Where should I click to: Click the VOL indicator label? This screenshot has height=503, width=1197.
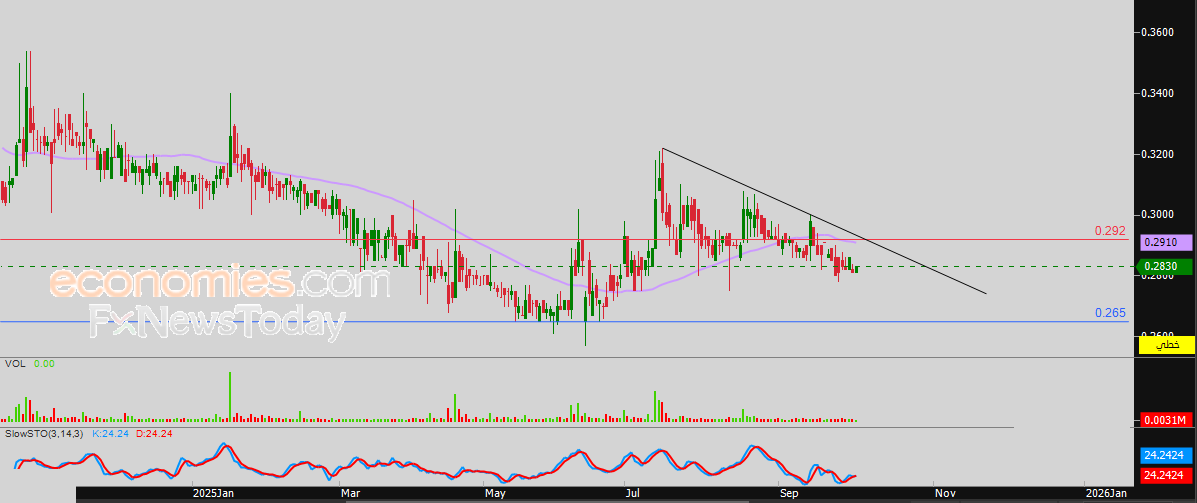[15, 364]
